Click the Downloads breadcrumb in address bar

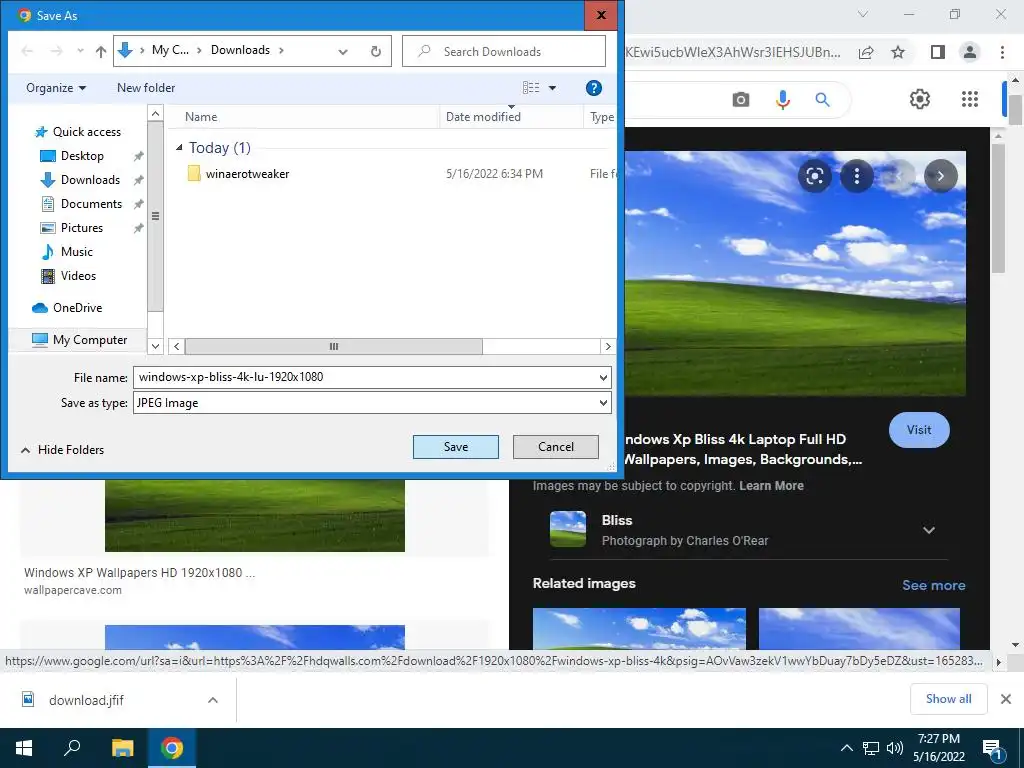tap(240, 50)
